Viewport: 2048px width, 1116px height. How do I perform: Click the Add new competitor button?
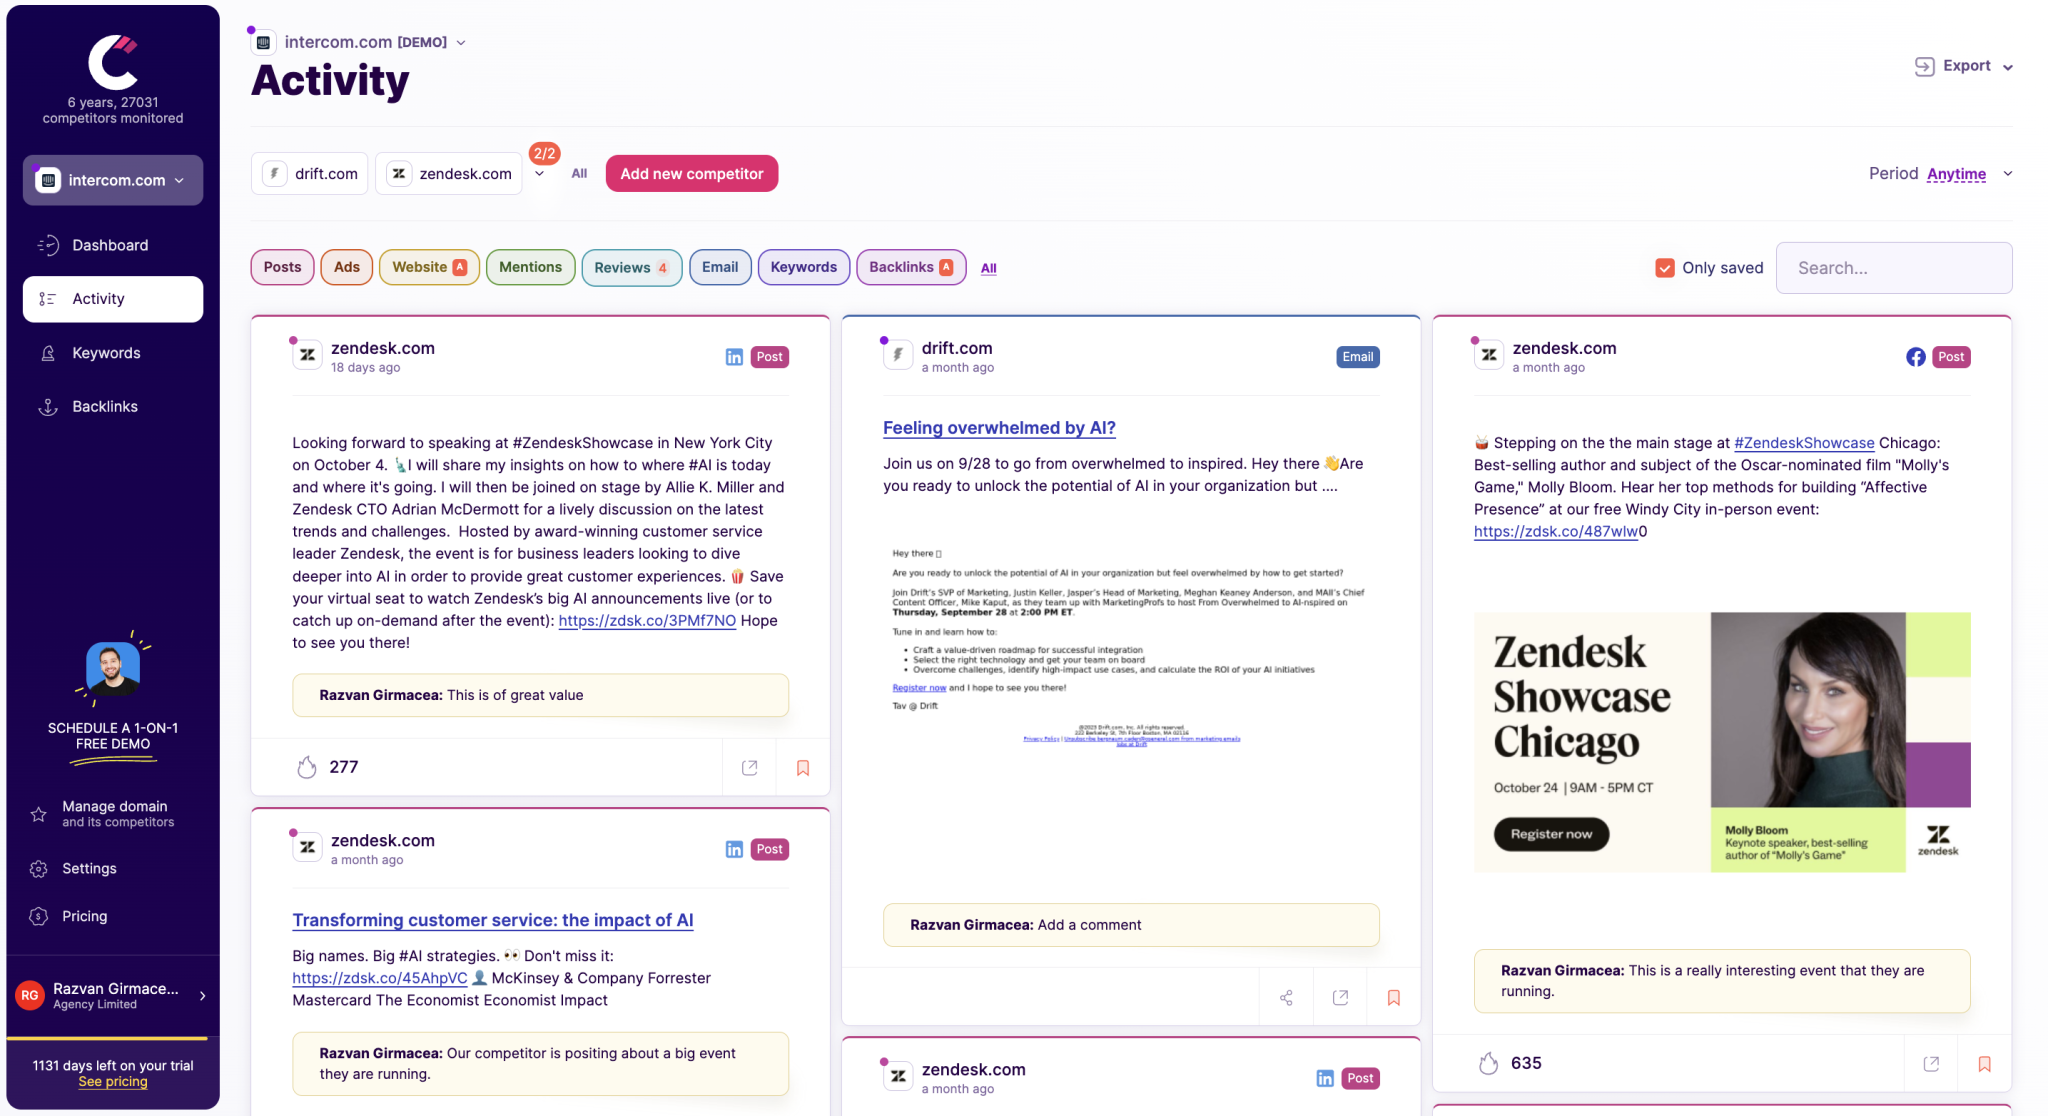click(691, 173)
